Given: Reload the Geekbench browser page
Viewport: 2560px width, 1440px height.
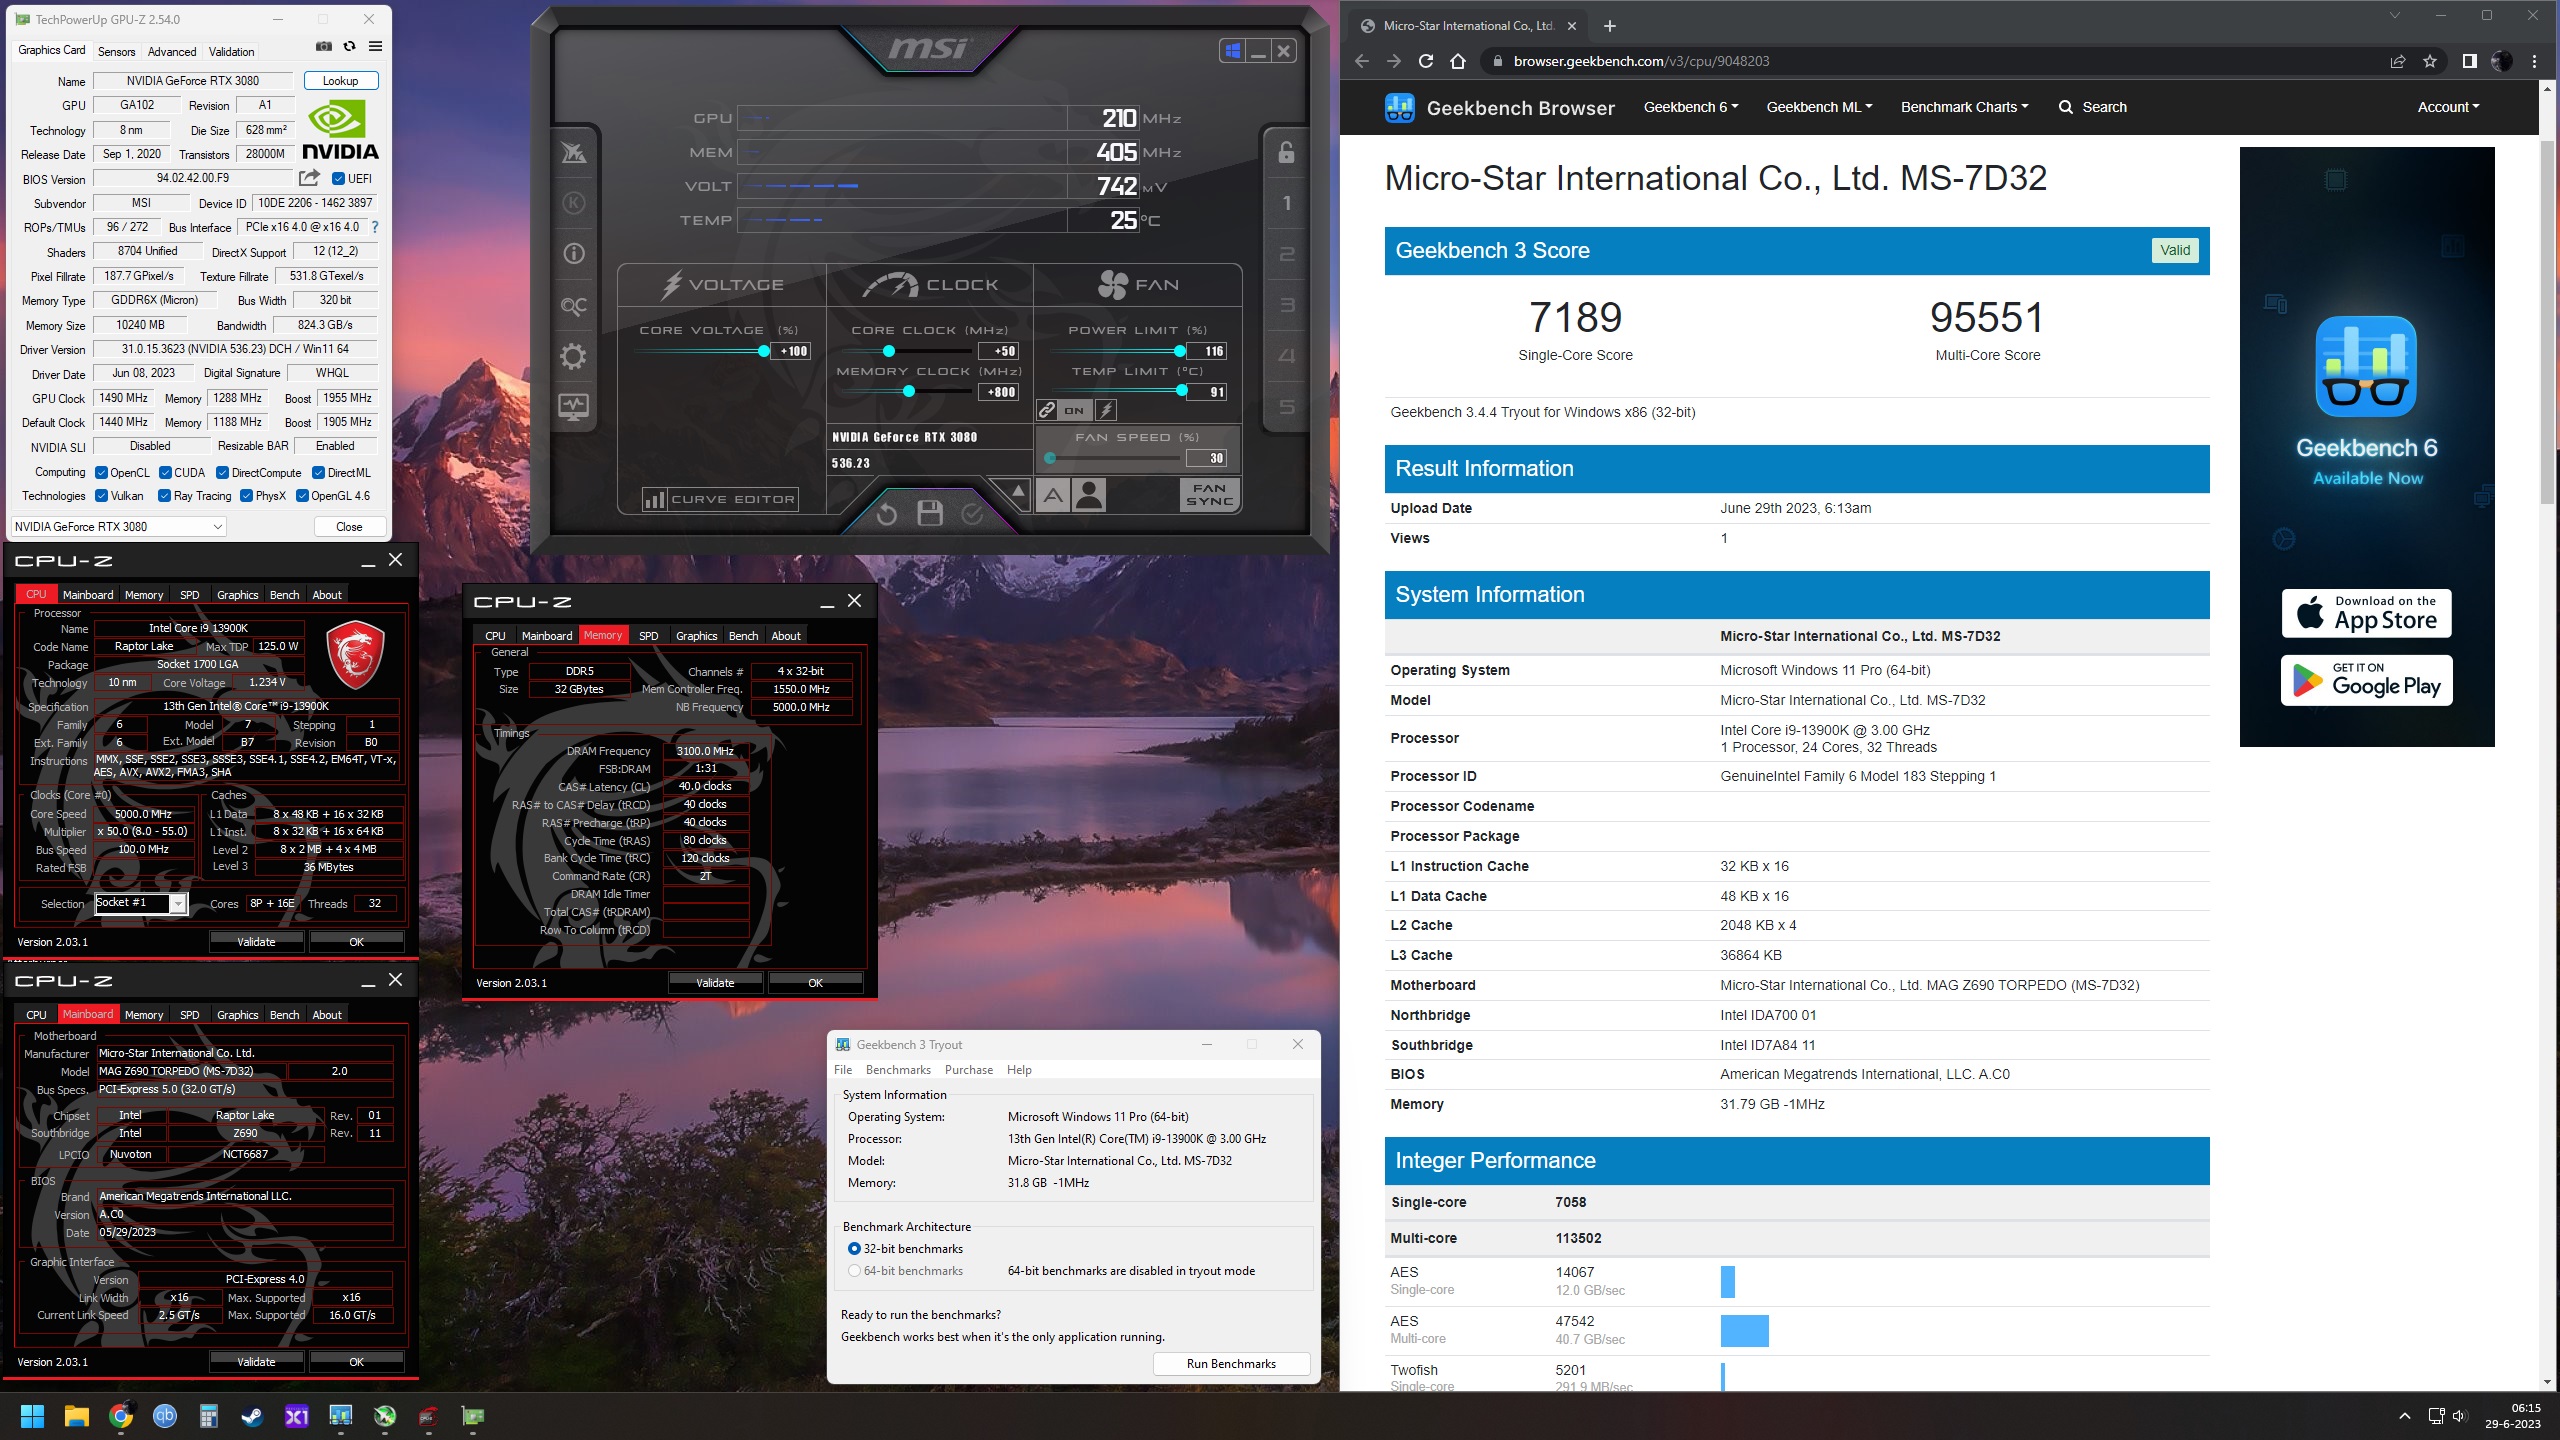Looking at the screenshot, I should click(x=1426, y=61).
